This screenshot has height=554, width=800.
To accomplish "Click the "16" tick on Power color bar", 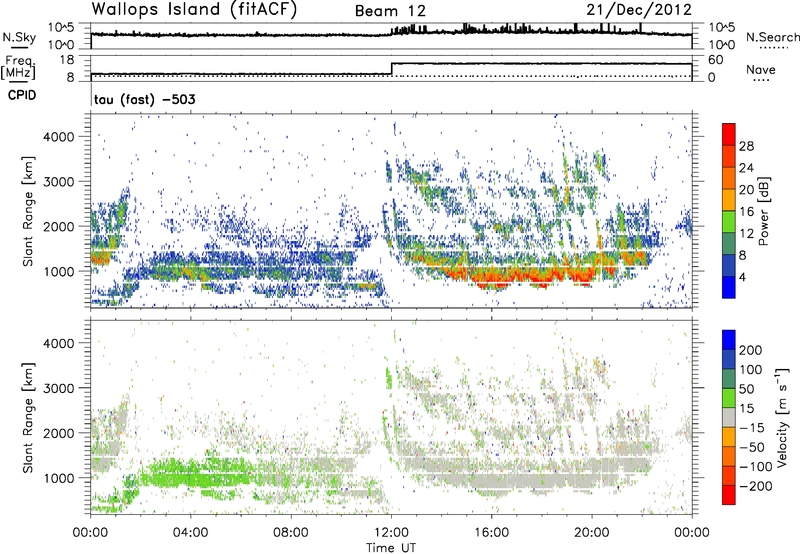I will click(746, 211).
